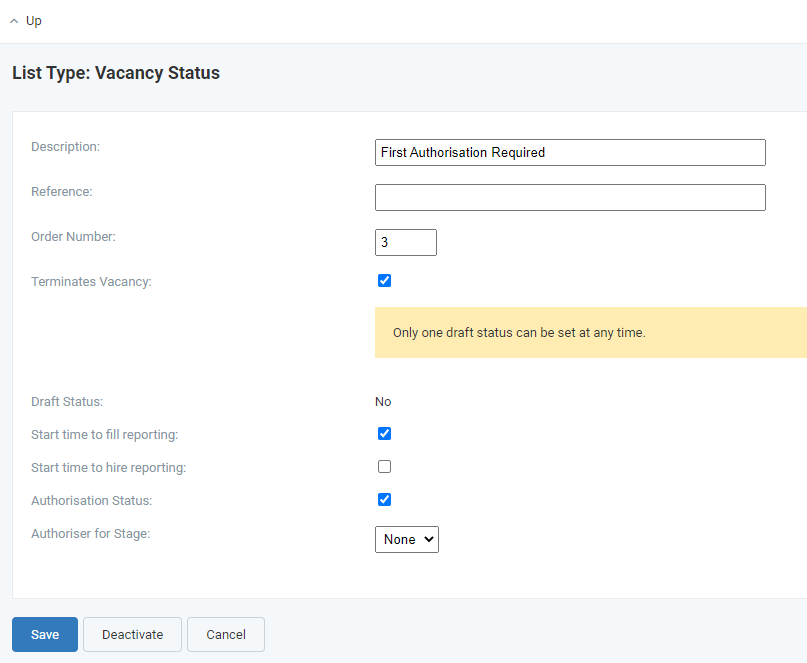Disable Start time to fill reporting

(x=384, y=433)
